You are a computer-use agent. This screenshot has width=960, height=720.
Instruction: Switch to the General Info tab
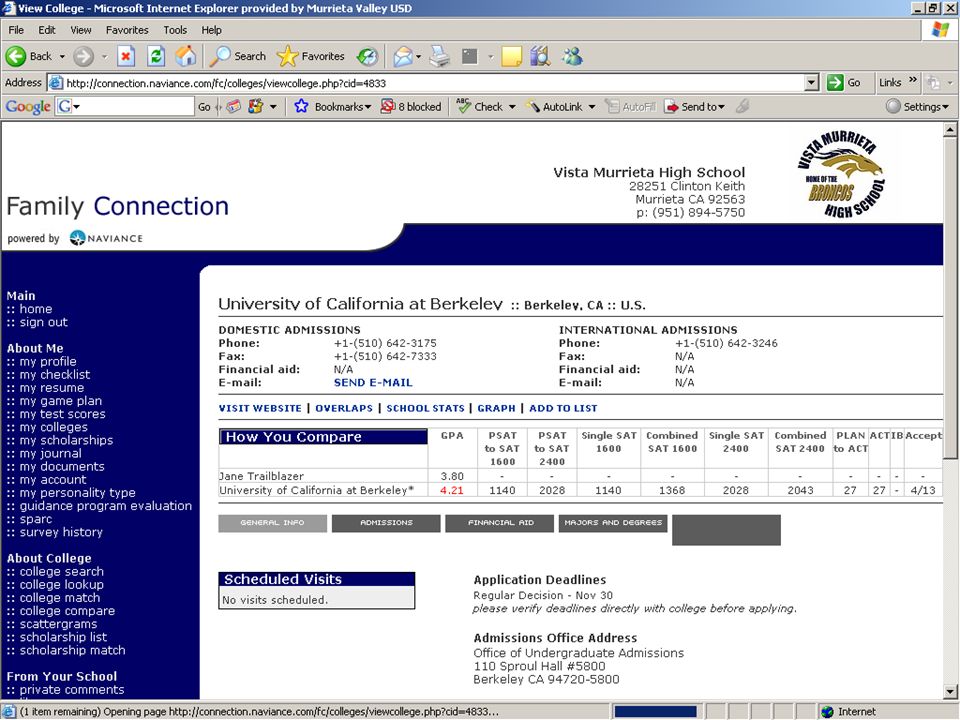click(x=272, y=523)
